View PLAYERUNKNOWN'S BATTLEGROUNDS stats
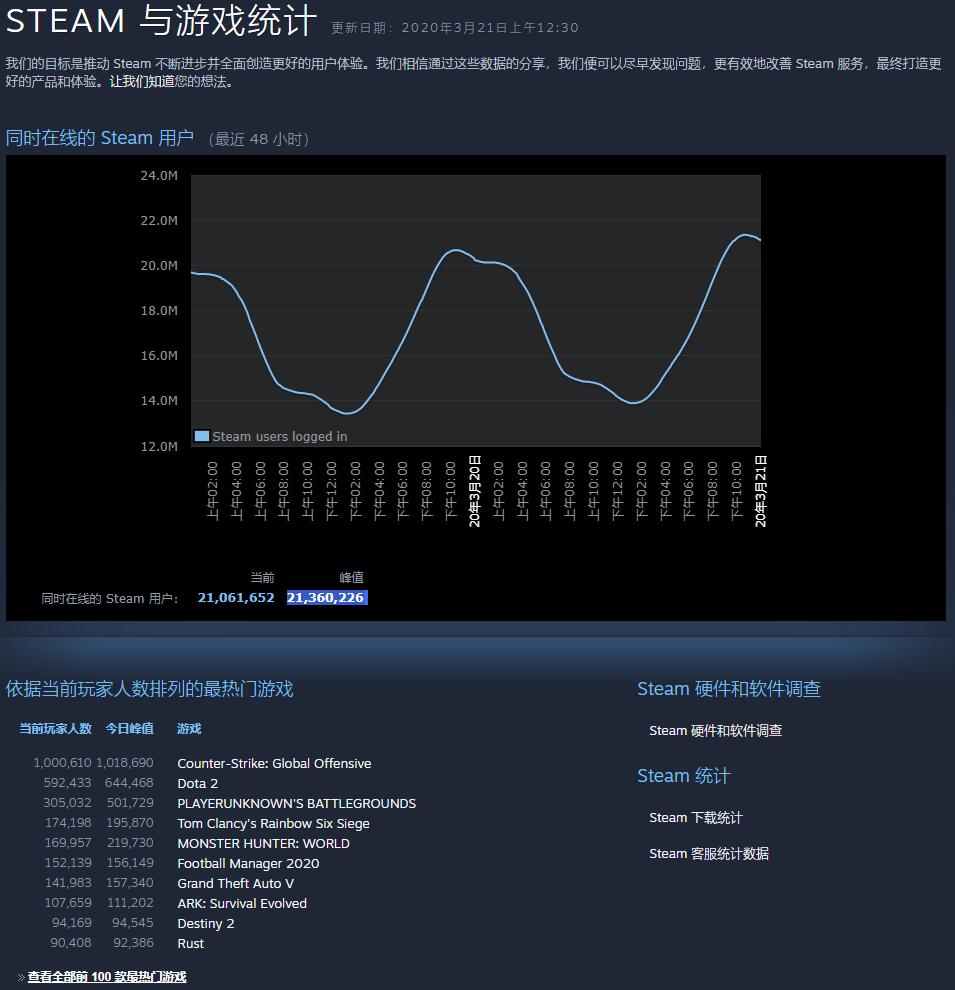 [x=296, y=803]
